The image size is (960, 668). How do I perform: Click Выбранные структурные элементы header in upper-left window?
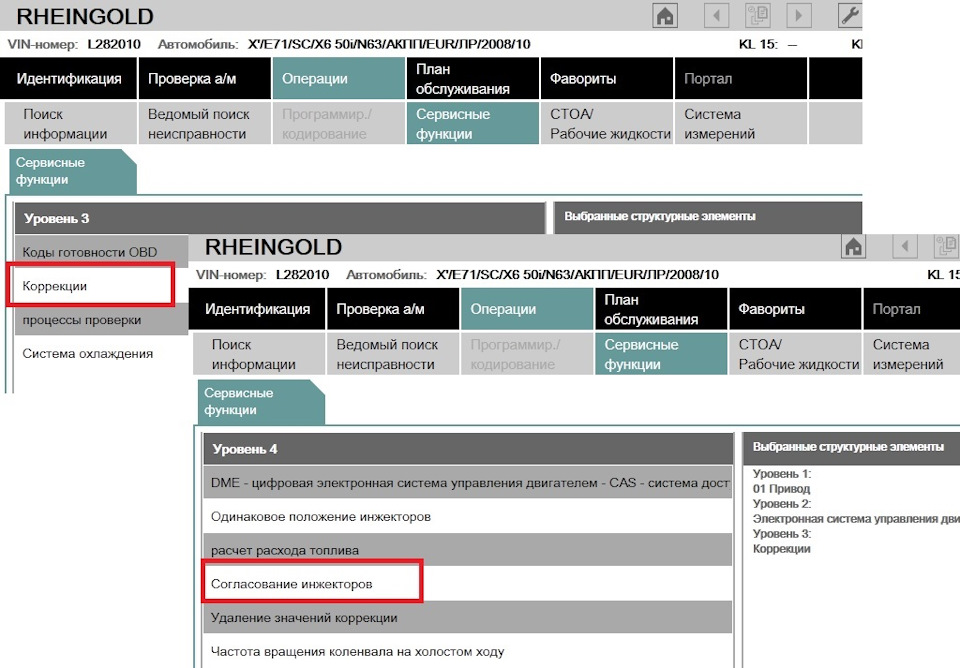pos(708,217)
